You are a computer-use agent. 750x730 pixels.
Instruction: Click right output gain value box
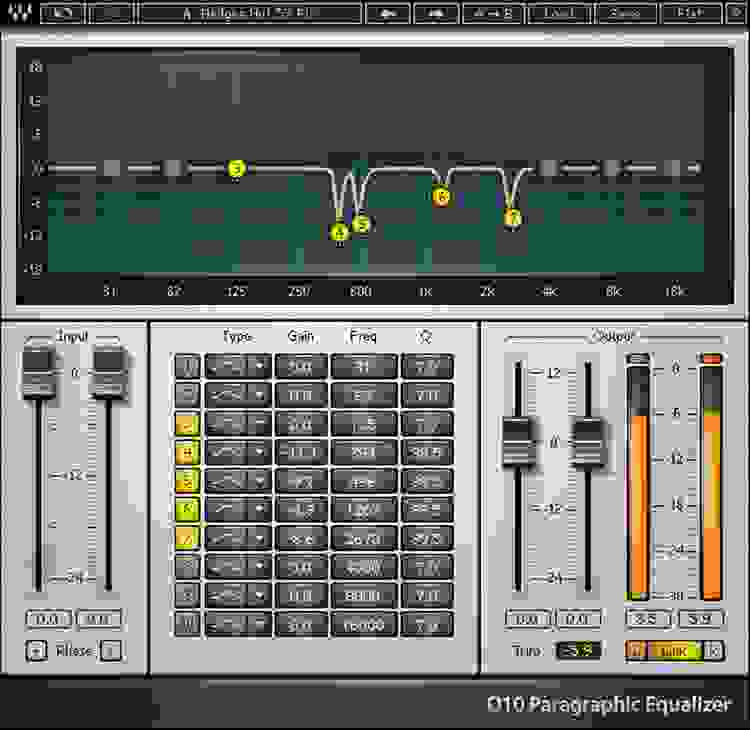pyautogui.click(x=579, y=619)
